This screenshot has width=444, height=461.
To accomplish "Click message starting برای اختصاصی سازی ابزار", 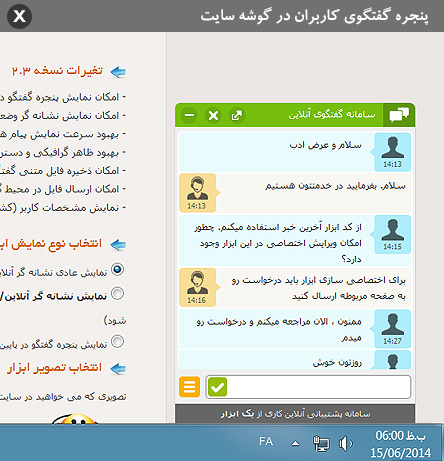I will 318,288.
